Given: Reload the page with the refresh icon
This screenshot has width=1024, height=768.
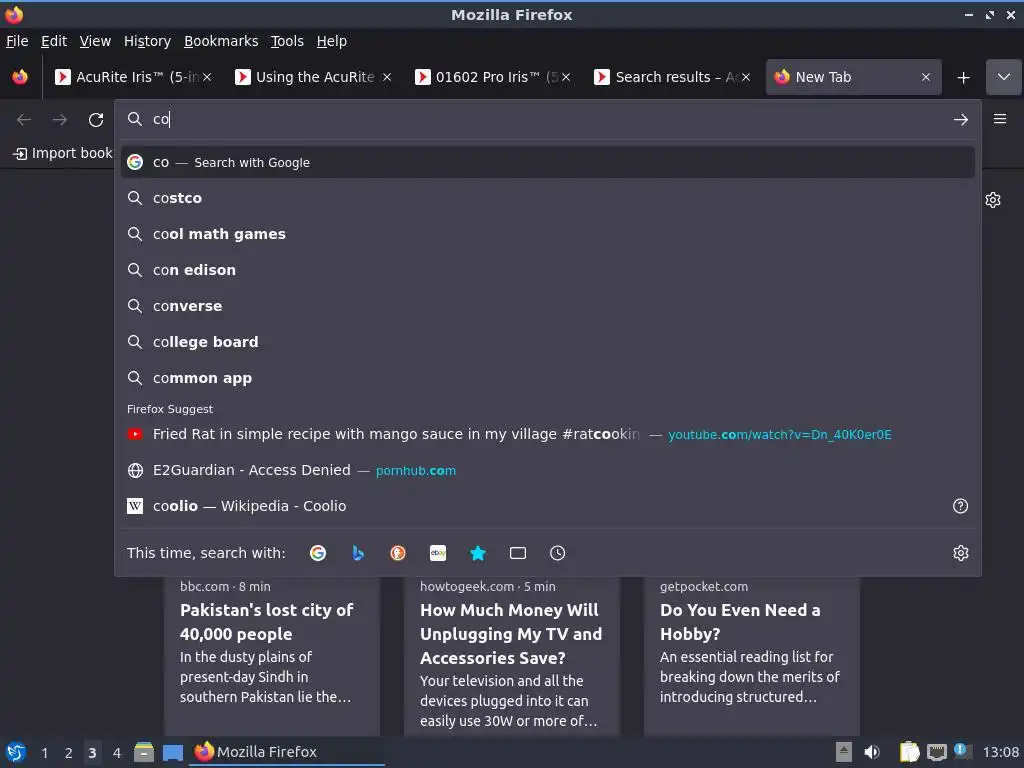Looking at the screenshot, I should (x=96, y=120).
